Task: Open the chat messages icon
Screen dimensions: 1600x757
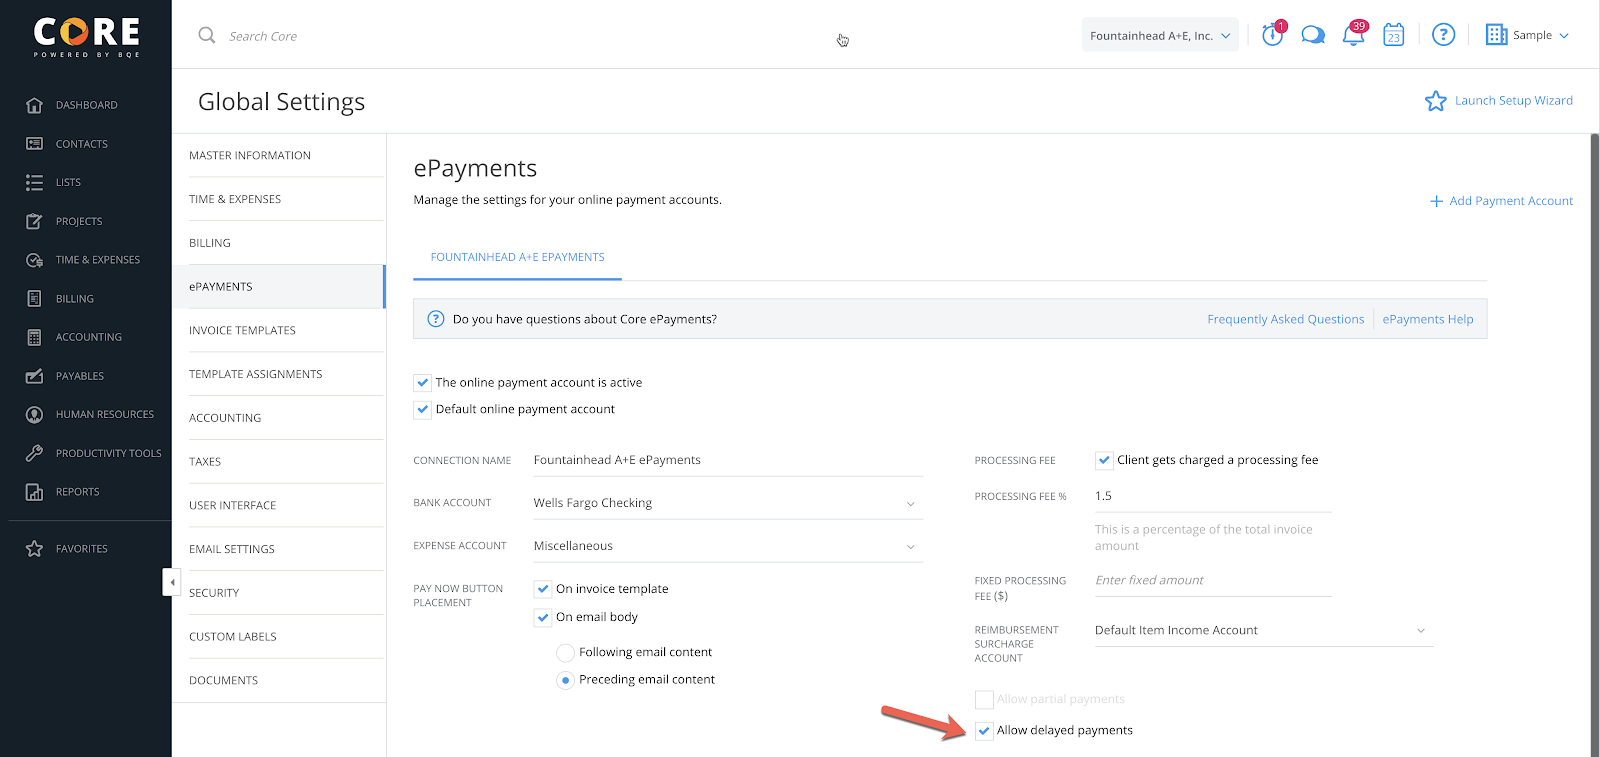Action: [x=1313, y=35]
